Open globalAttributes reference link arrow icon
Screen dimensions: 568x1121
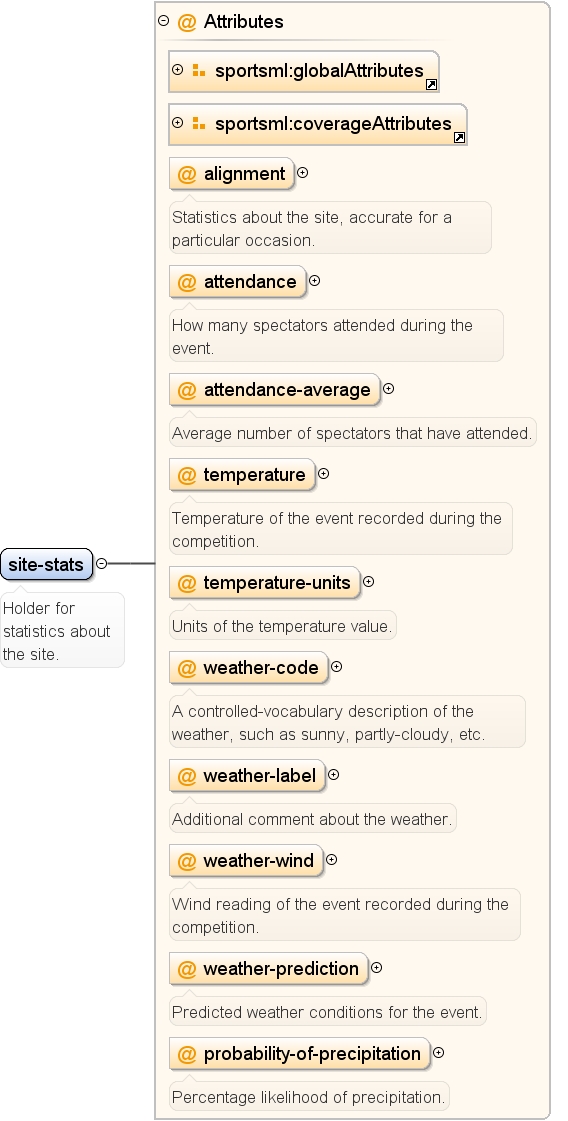[431, 84]
